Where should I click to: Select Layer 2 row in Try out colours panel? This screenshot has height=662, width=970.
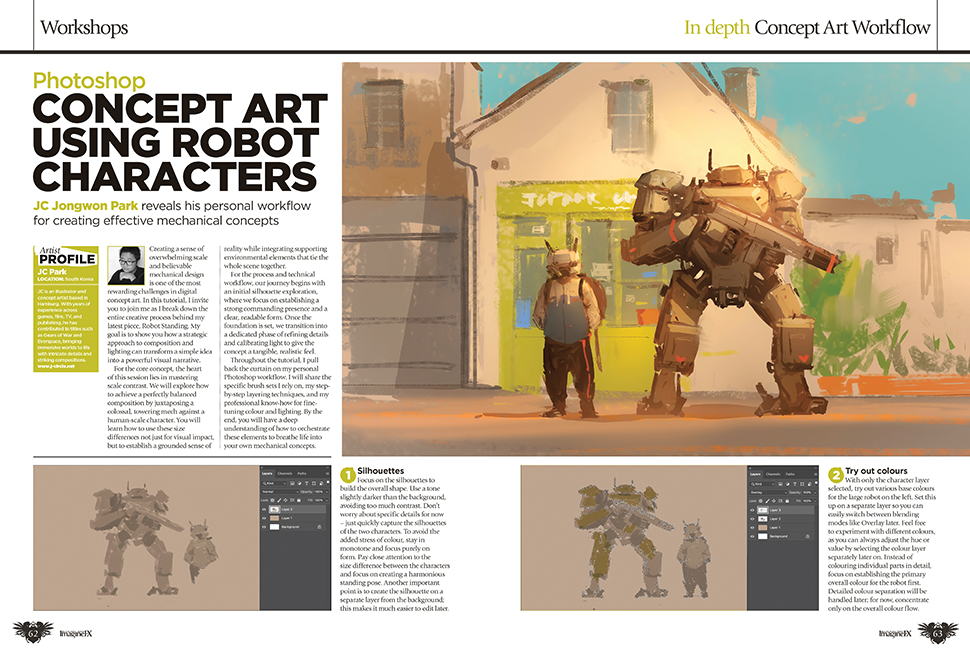[x=781, y=518]
